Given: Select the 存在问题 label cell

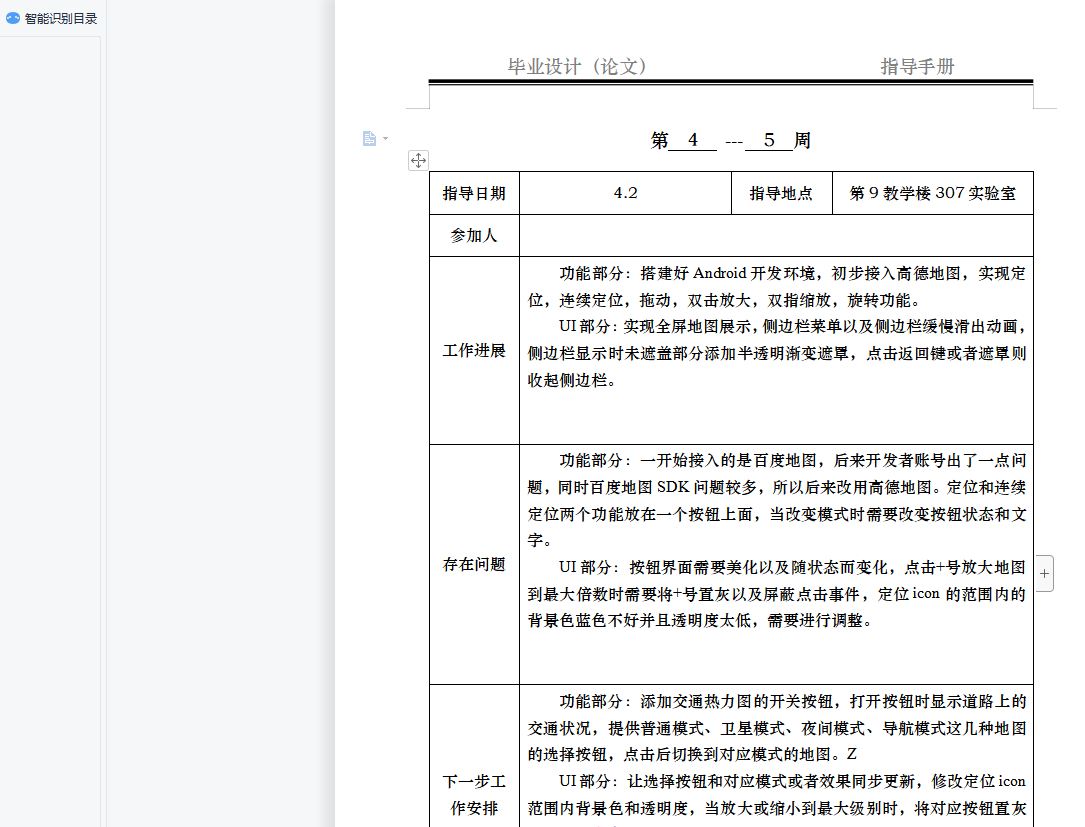Looking at the screenshot, I should 474,564.
